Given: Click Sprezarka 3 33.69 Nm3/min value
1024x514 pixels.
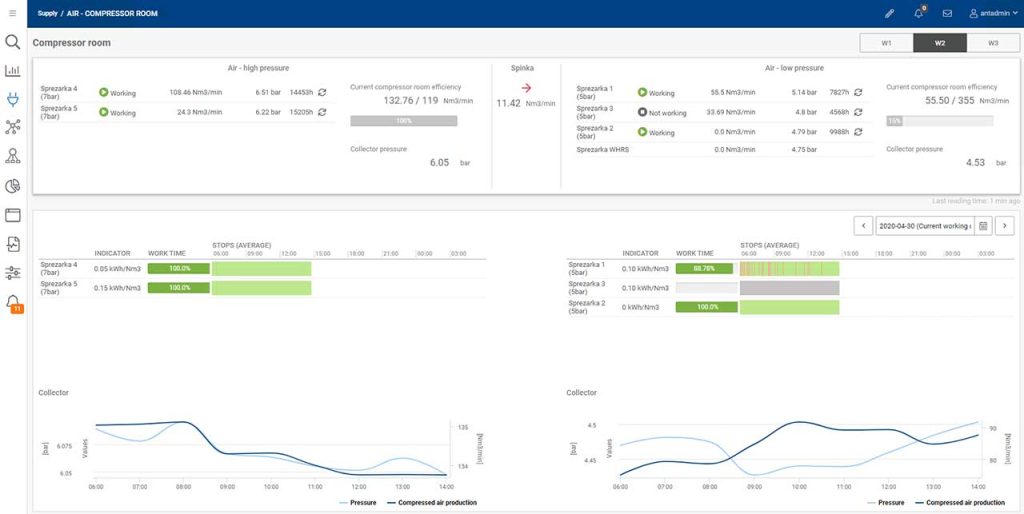Looking at the screenshot, I should coord(731,112).
